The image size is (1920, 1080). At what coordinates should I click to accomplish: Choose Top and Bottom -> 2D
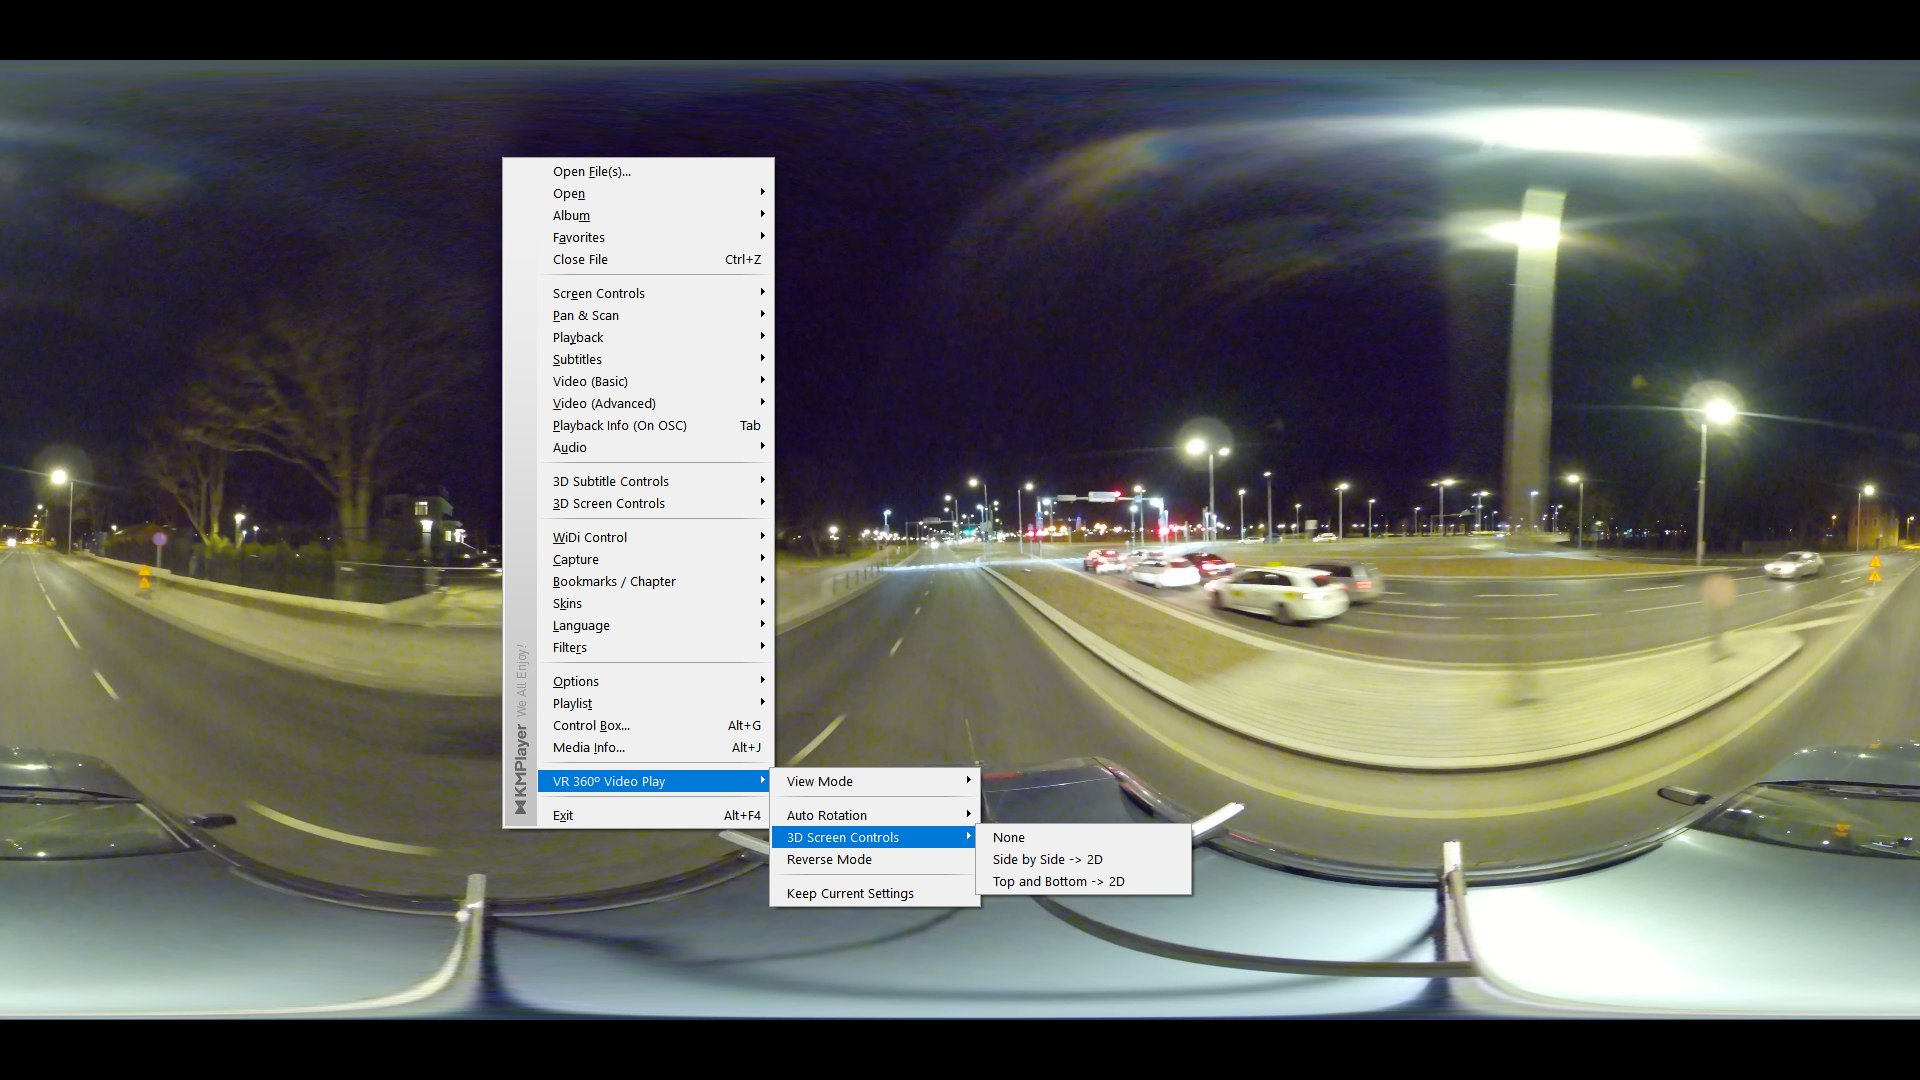coord(1058,882)
